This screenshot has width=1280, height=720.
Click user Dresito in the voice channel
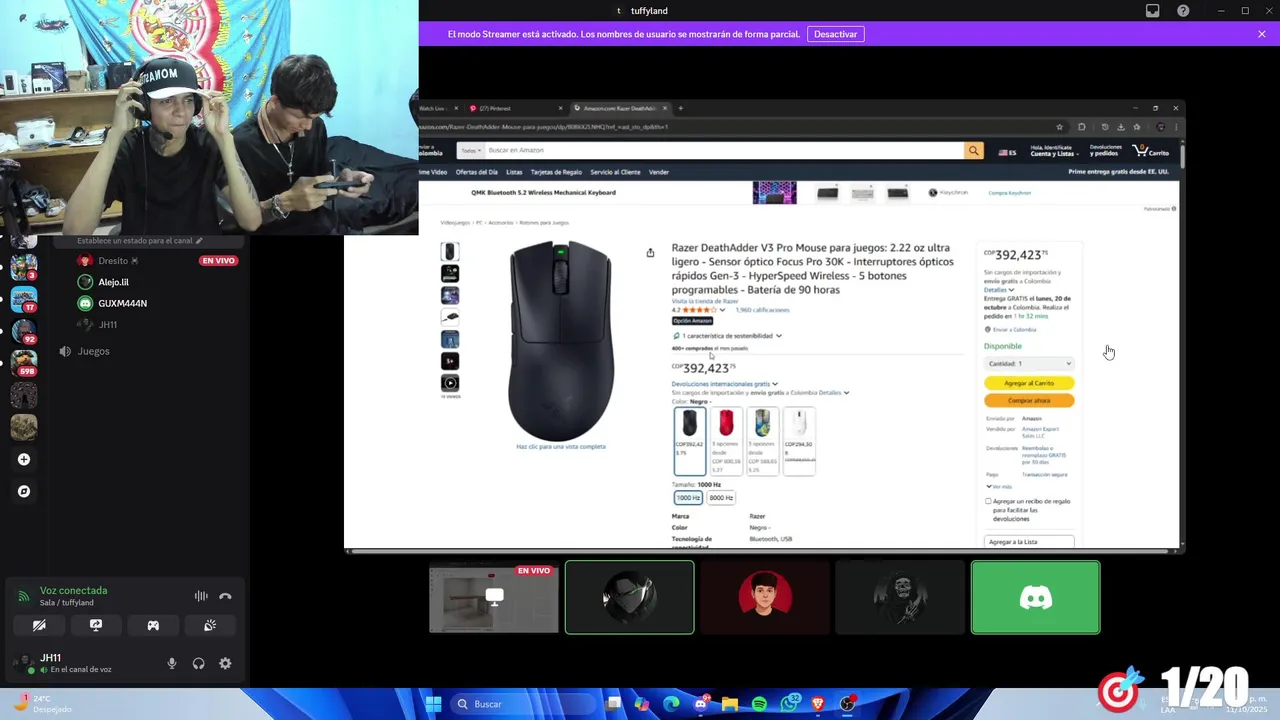click(113, 261)
